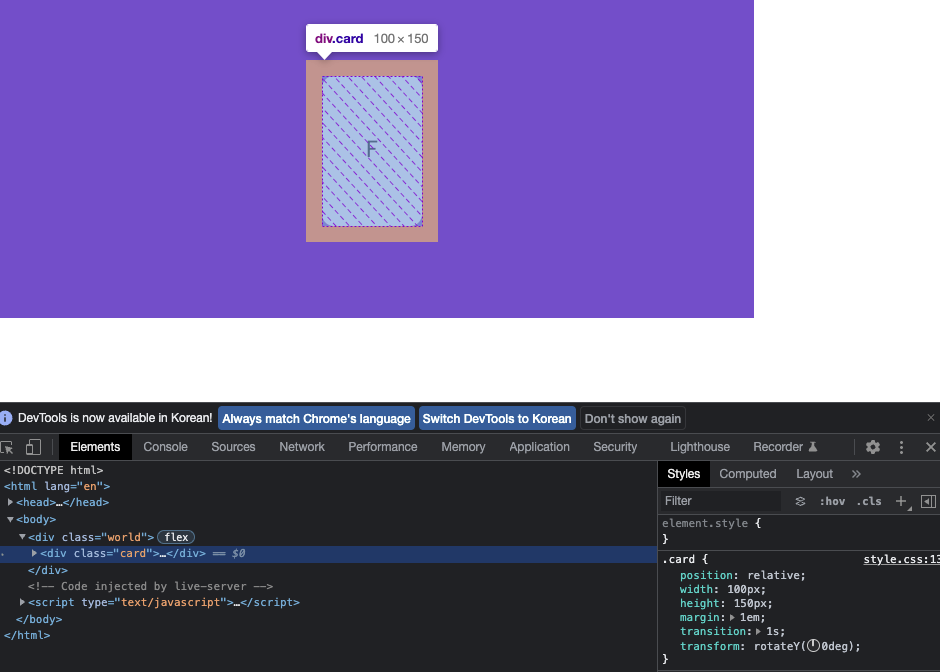Viewport: 940px width, 672px height.
Task: Click the transition 1s value
Action: coord(772,631)
